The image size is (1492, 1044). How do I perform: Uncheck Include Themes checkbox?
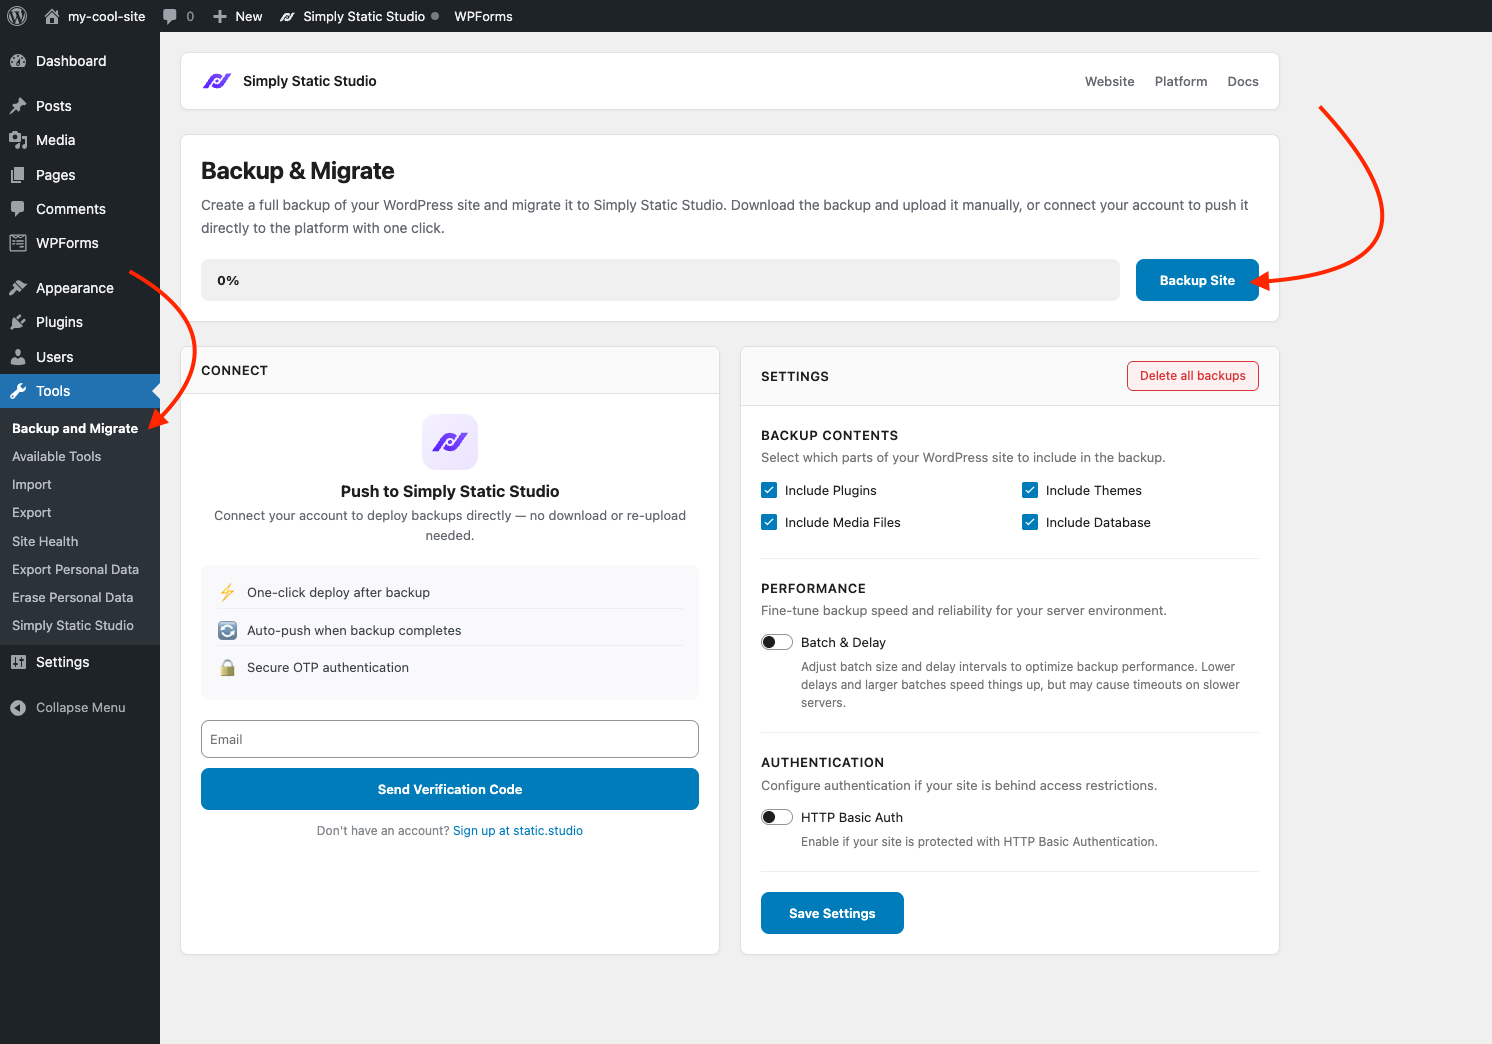coord(1030,490)
